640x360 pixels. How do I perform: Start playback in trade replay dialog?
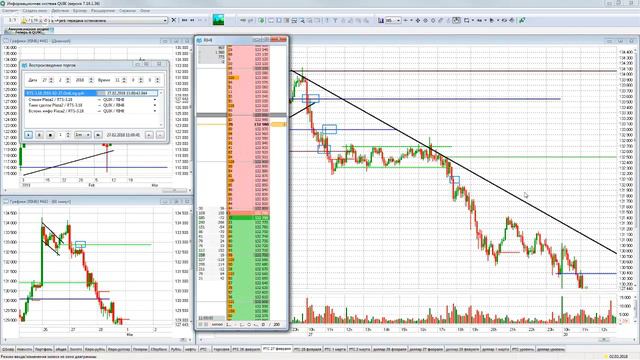tap(29, 135)
